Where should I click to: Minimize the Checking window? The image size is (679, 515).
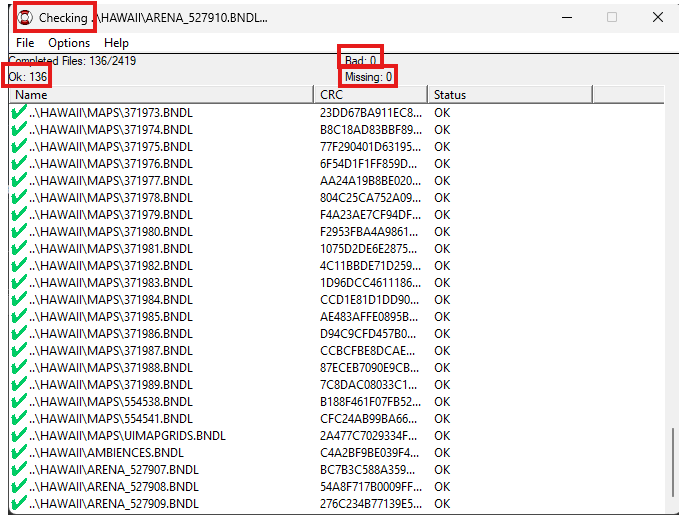tap(567, 17)
